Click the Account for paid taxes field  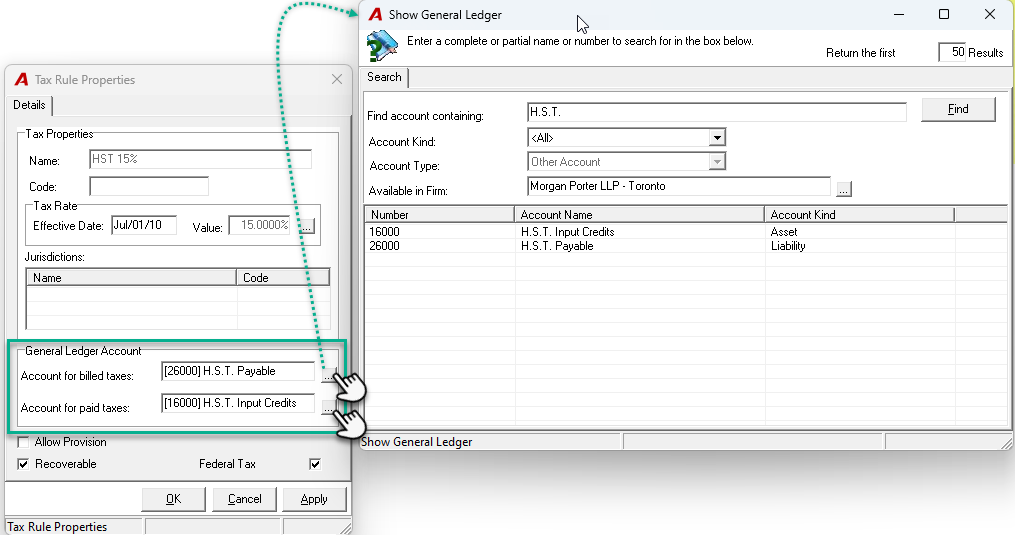(x=238, y=403)
